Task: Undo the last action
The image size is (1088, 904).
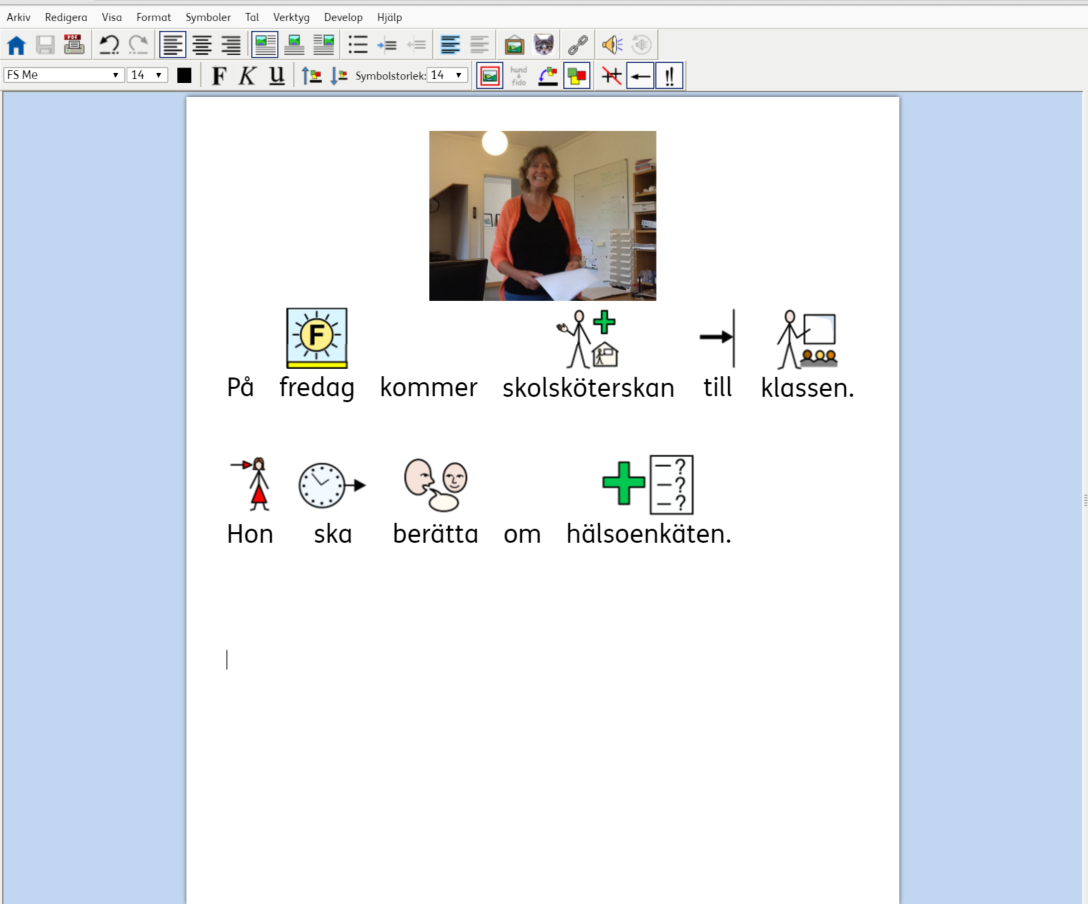Action: click(111, 42)
